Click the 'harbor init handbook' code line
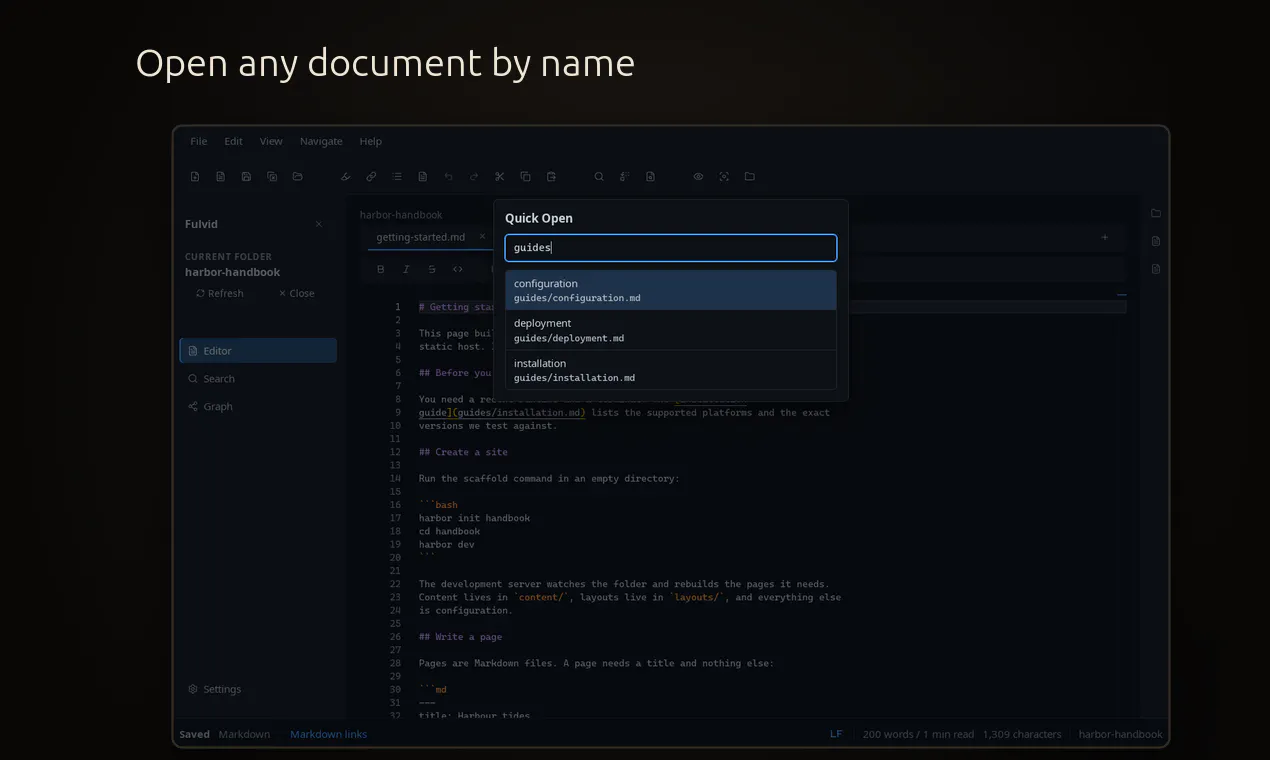Image resolution: width=1270 pixels, height=760 pixels. click(x=474, y=518)
